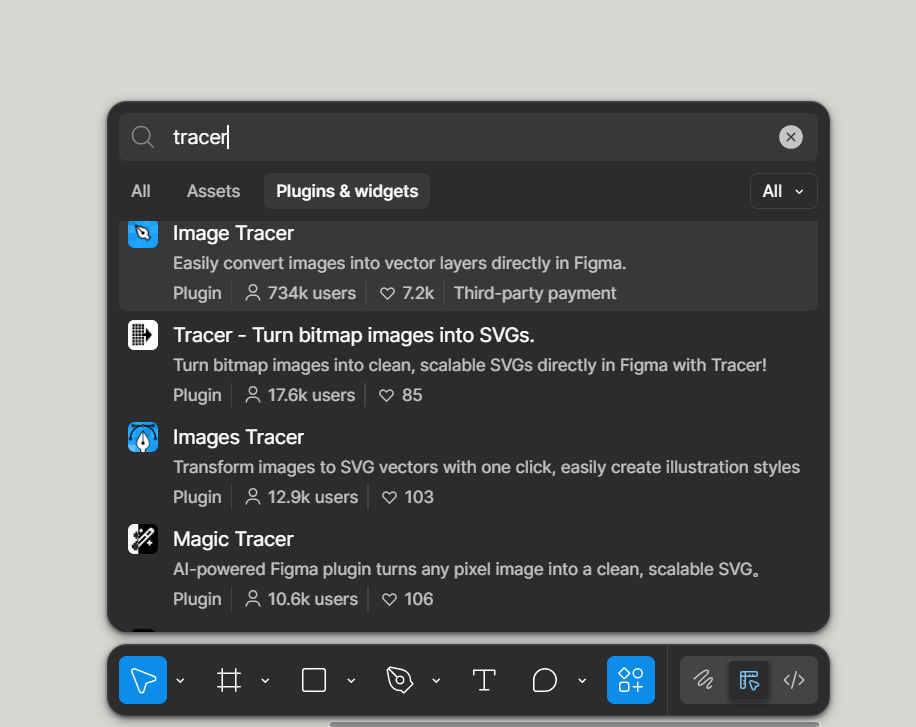This screenshot has height=727, width=916.
Task: Click the horizontal canvas scrollbar
Action: coord(574,724)
